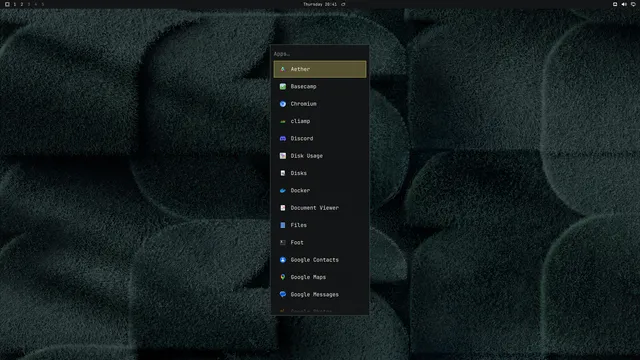Open Google Maps entry
The image size is (640, 360).
tap(320, 277)
